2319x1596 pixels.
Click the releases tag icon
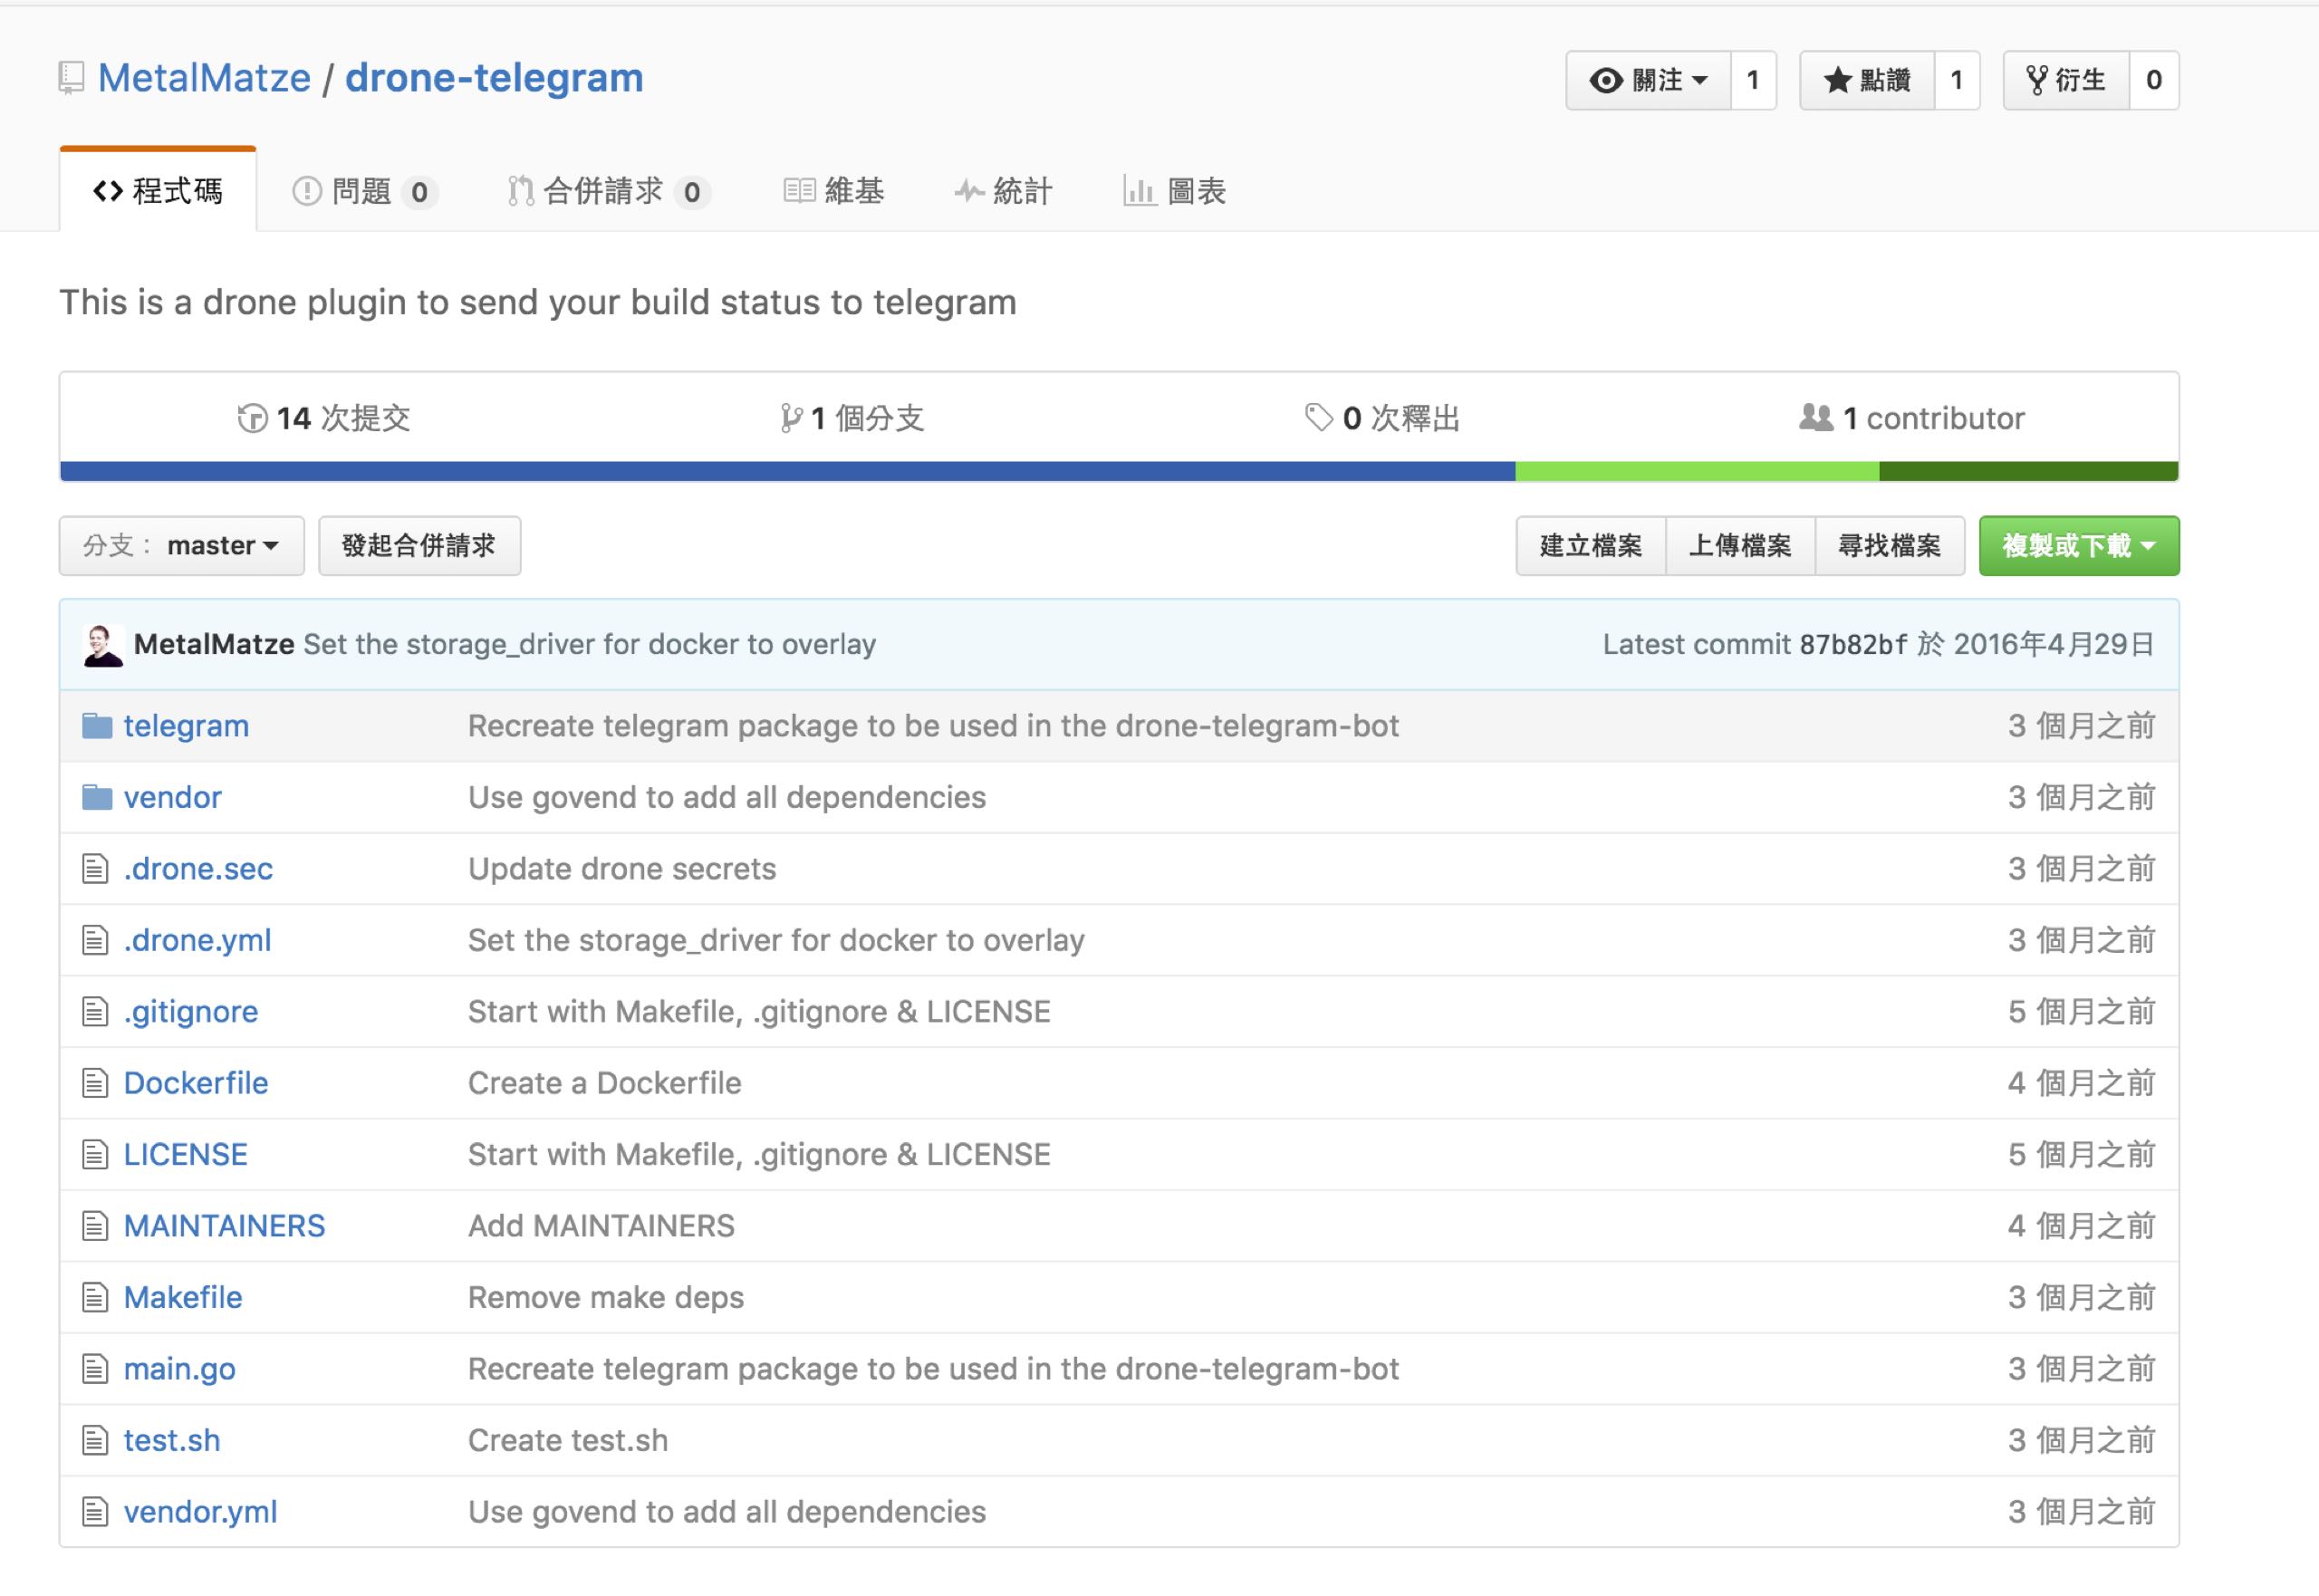(x=1318, y=418)
